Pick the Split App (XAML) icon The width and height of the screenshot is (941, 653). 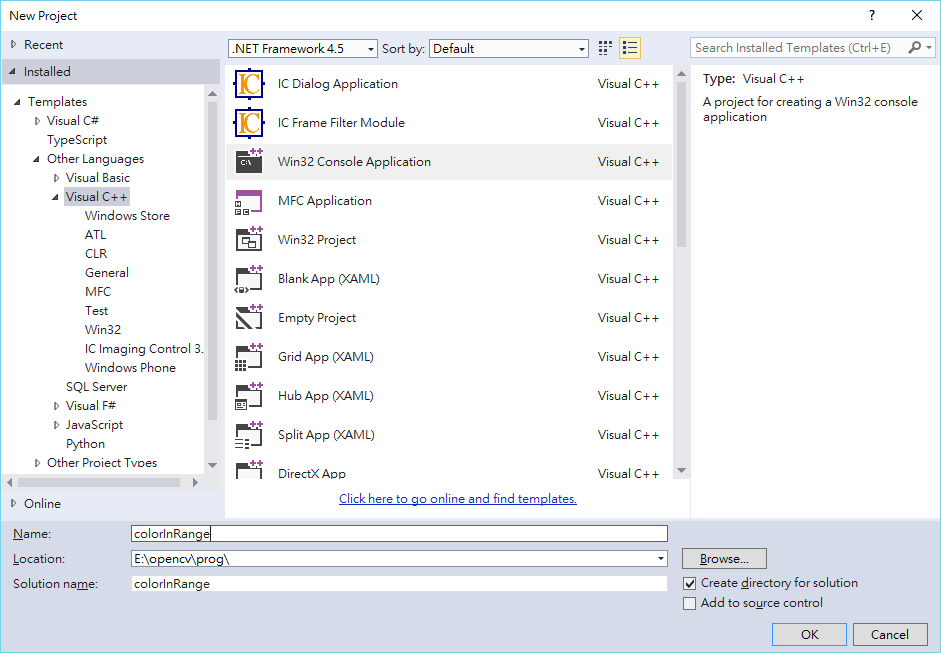click(x=248, y=435)
